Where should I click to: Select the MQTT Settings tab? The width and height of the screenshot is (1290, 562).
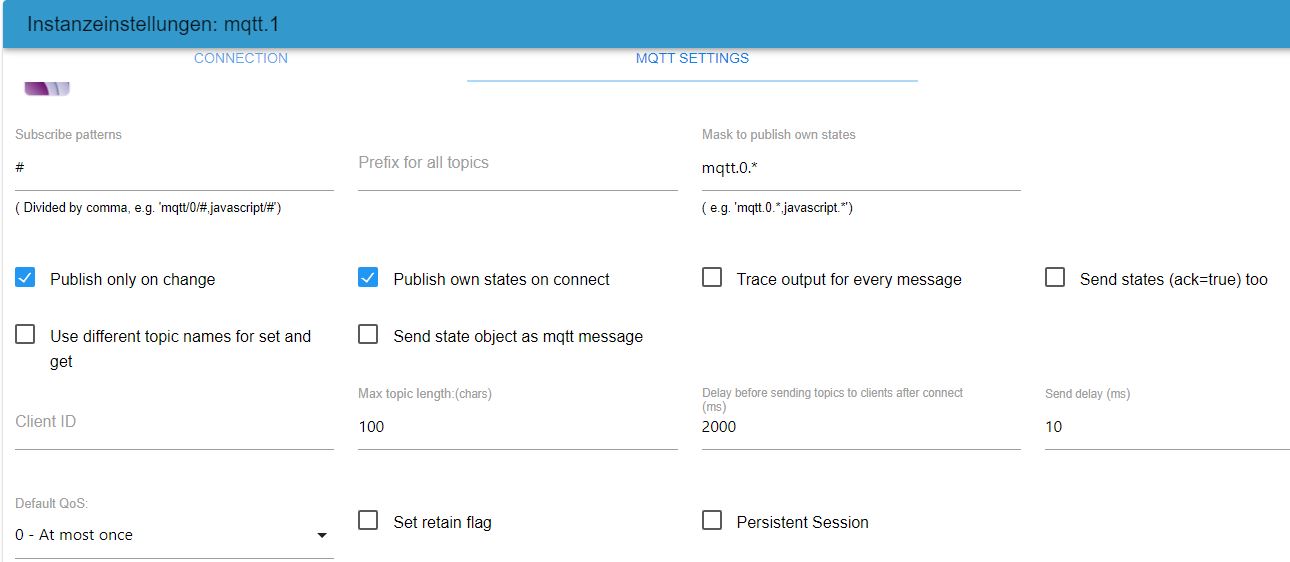[692, 58]
